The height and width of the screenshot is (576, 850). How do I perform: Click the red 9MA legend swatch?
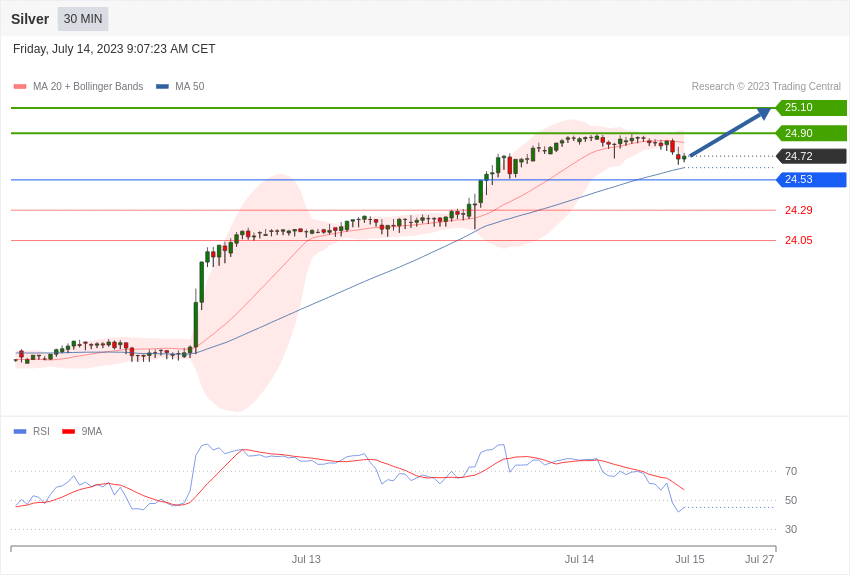tap(68, 431)
